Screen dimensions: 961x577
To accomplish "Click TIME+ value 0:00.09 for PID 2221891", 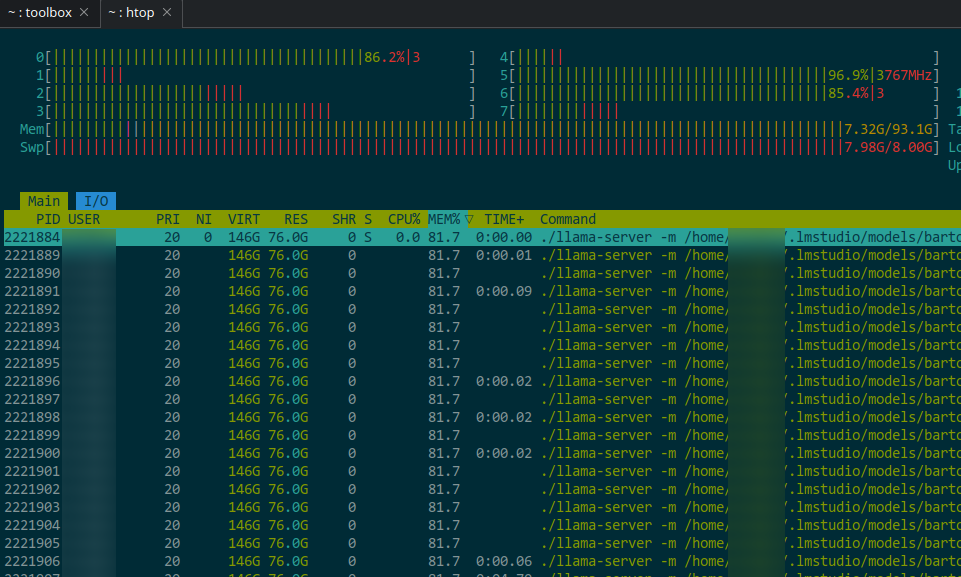I will click(x=504, y=291).
